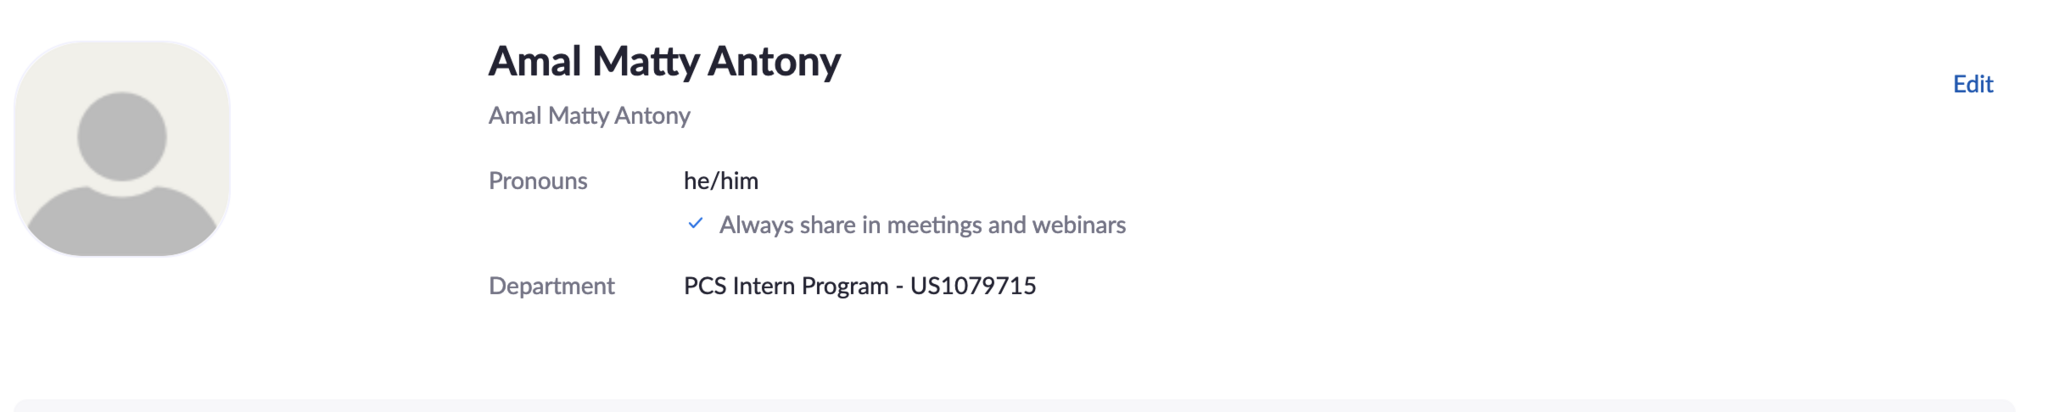Click the Department field label
The width and height of the screenshot is (2048, 412).
pyautogui.click(x=551, y=286)
